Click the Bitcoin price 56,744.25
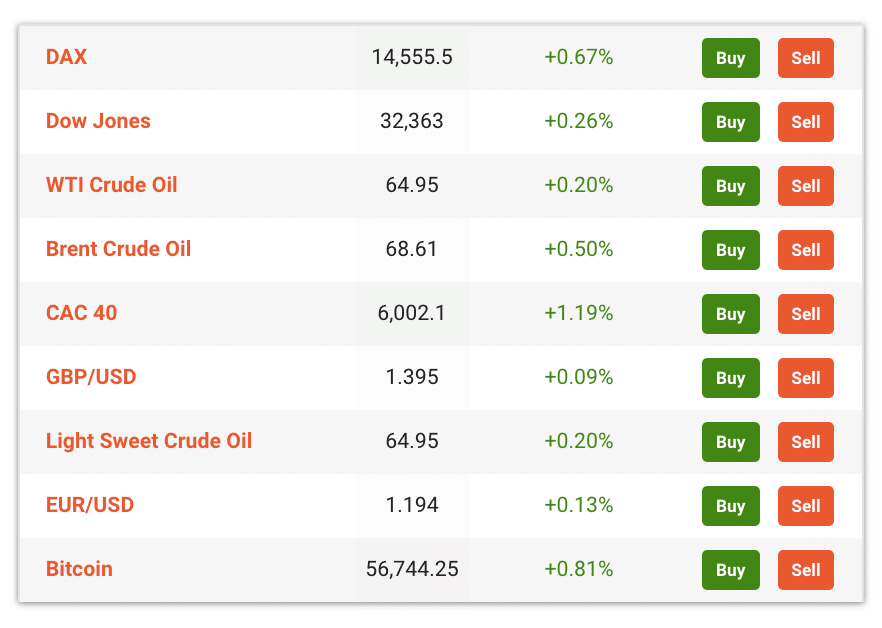Image resolution: width=882 pixels, height=628 pixels. (x=412, y=569)
